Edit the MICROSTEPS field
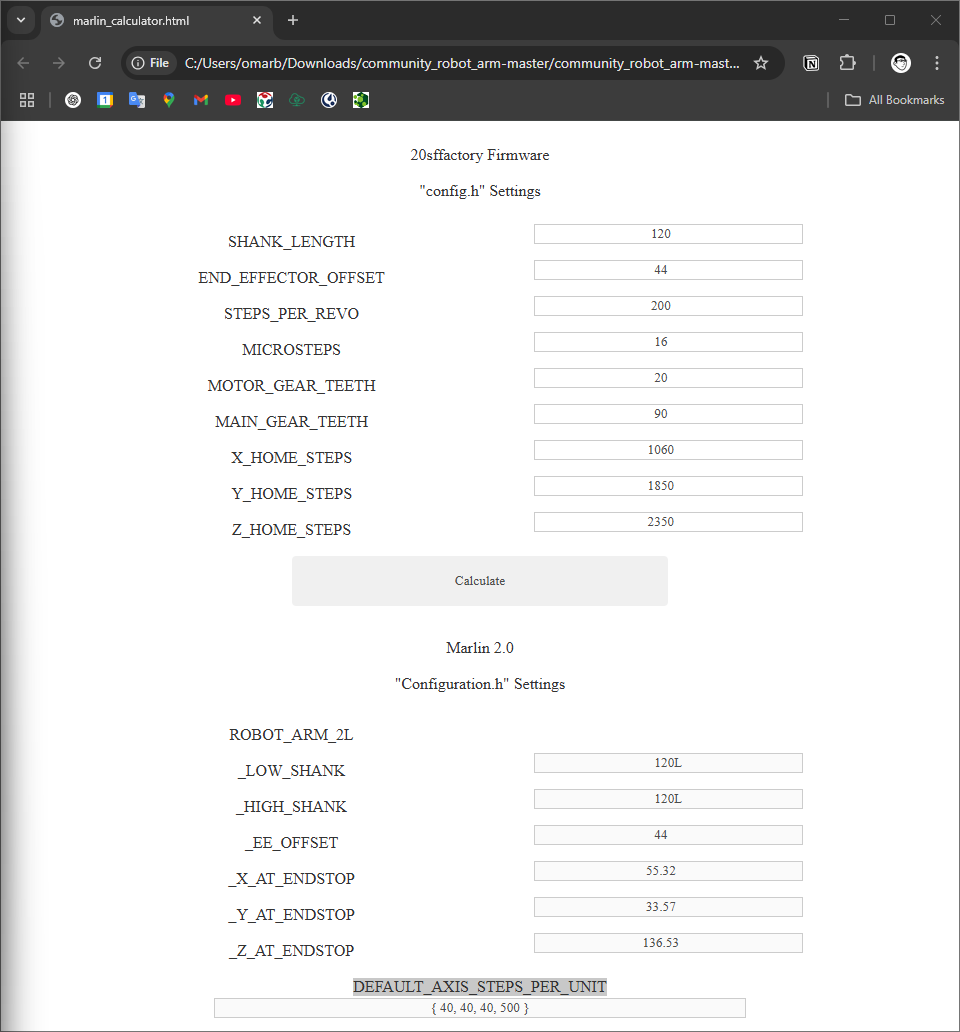 (x=668, y=342)
